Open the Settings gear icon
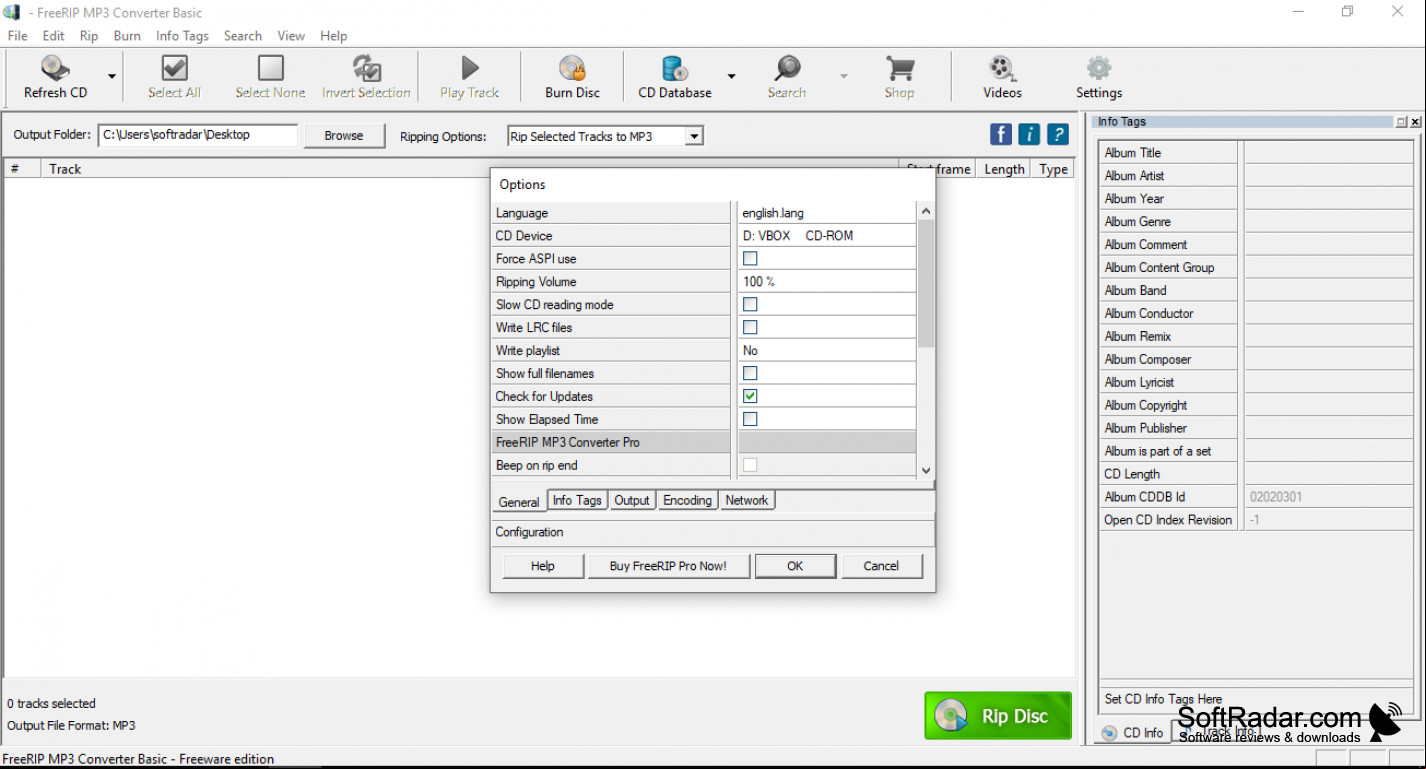 1099,68
